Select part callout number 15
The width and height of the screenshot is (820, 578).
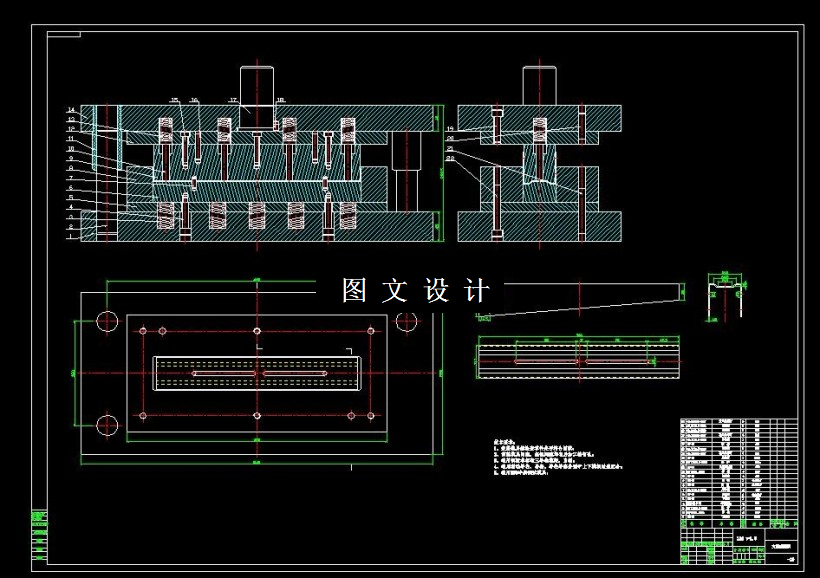coord(174,99)
